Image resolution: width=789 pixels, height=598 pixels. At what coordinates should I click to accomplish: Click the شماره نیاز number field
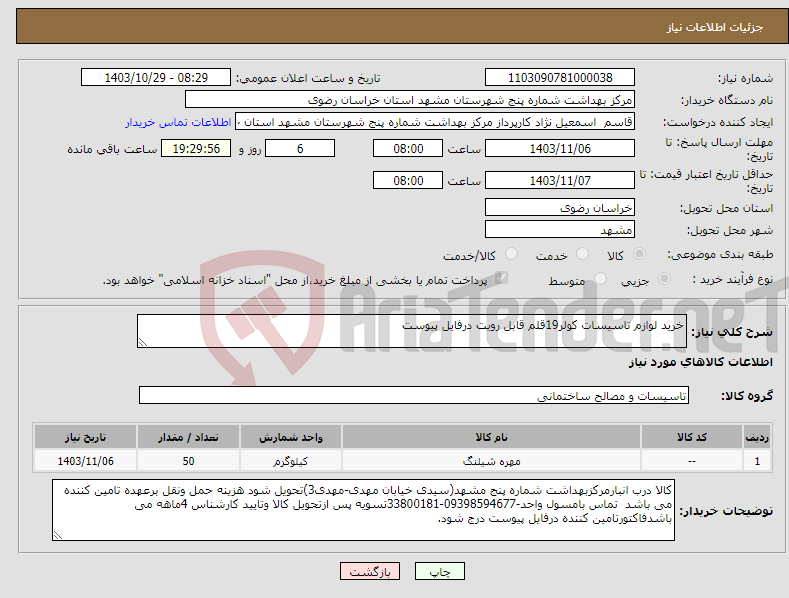click(560, 78)
